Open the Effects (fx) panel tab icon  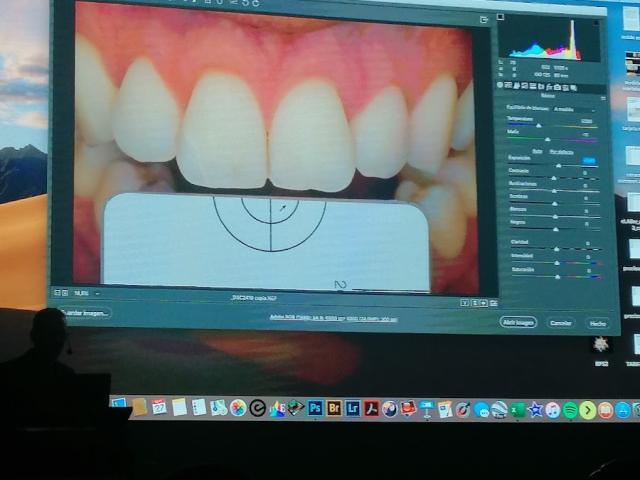[x=549, y=87]
